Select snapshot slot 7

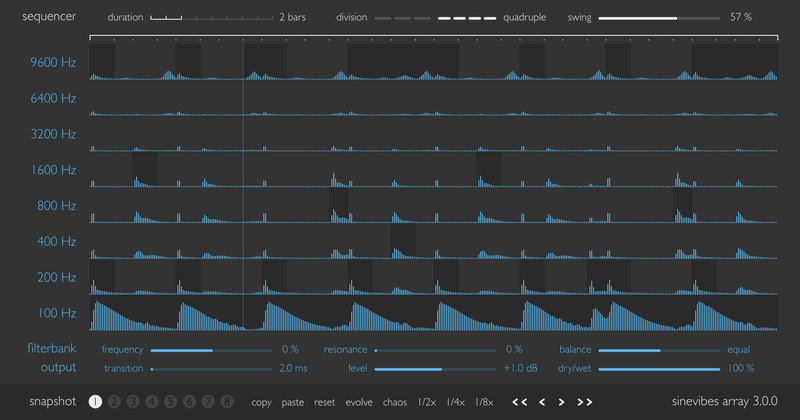[x=208, y=402]
